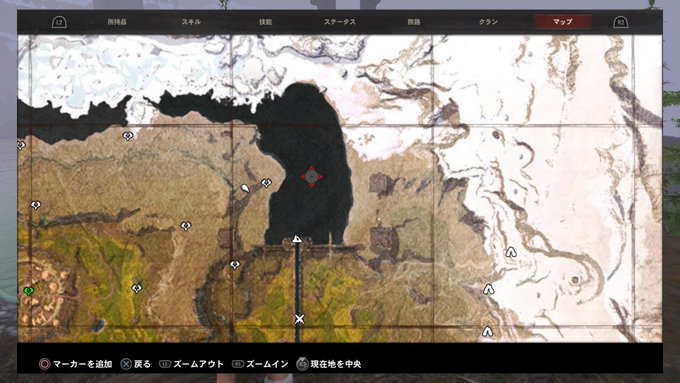Select the marker on the far-left edge above the green zone
The image size is (680, 383).
coord(36,205)
